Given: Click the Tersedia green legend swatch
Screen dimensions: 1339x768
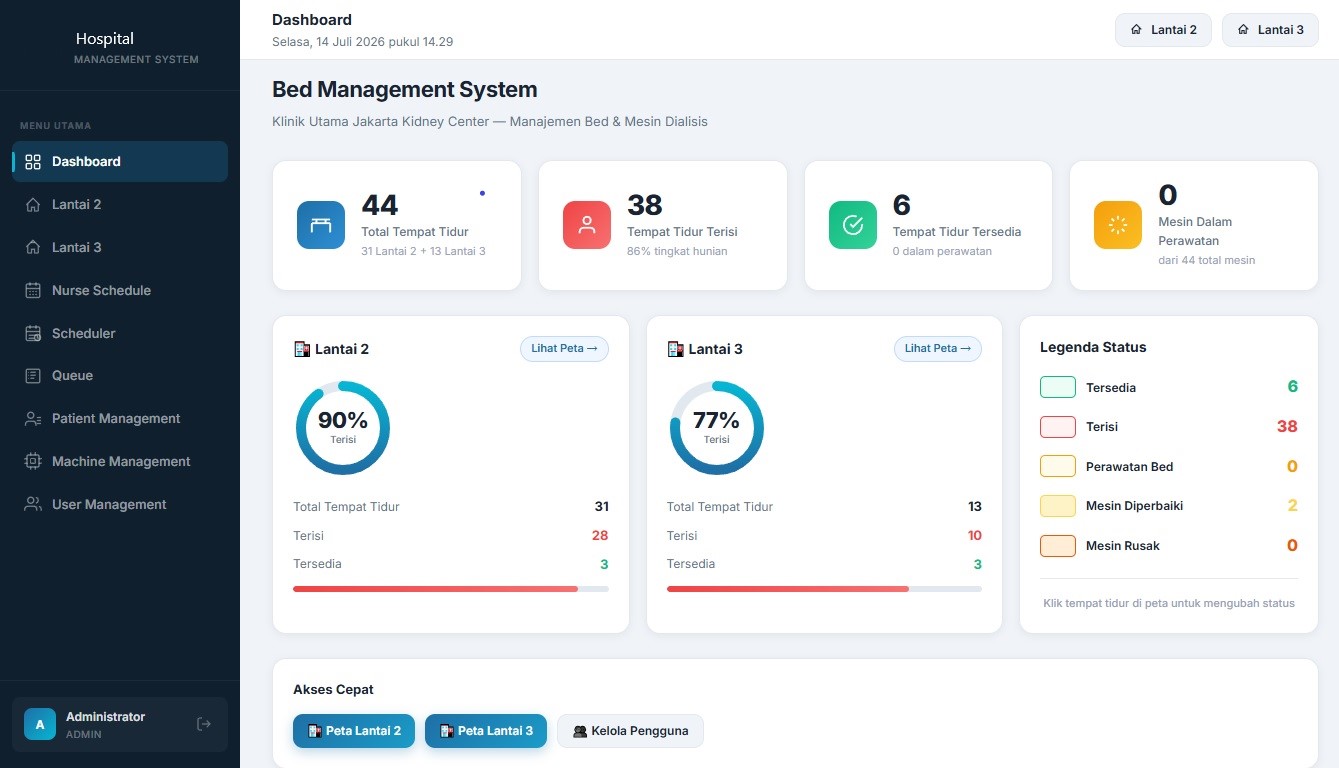Looking at the screenshot, I should pos(1058,387).
